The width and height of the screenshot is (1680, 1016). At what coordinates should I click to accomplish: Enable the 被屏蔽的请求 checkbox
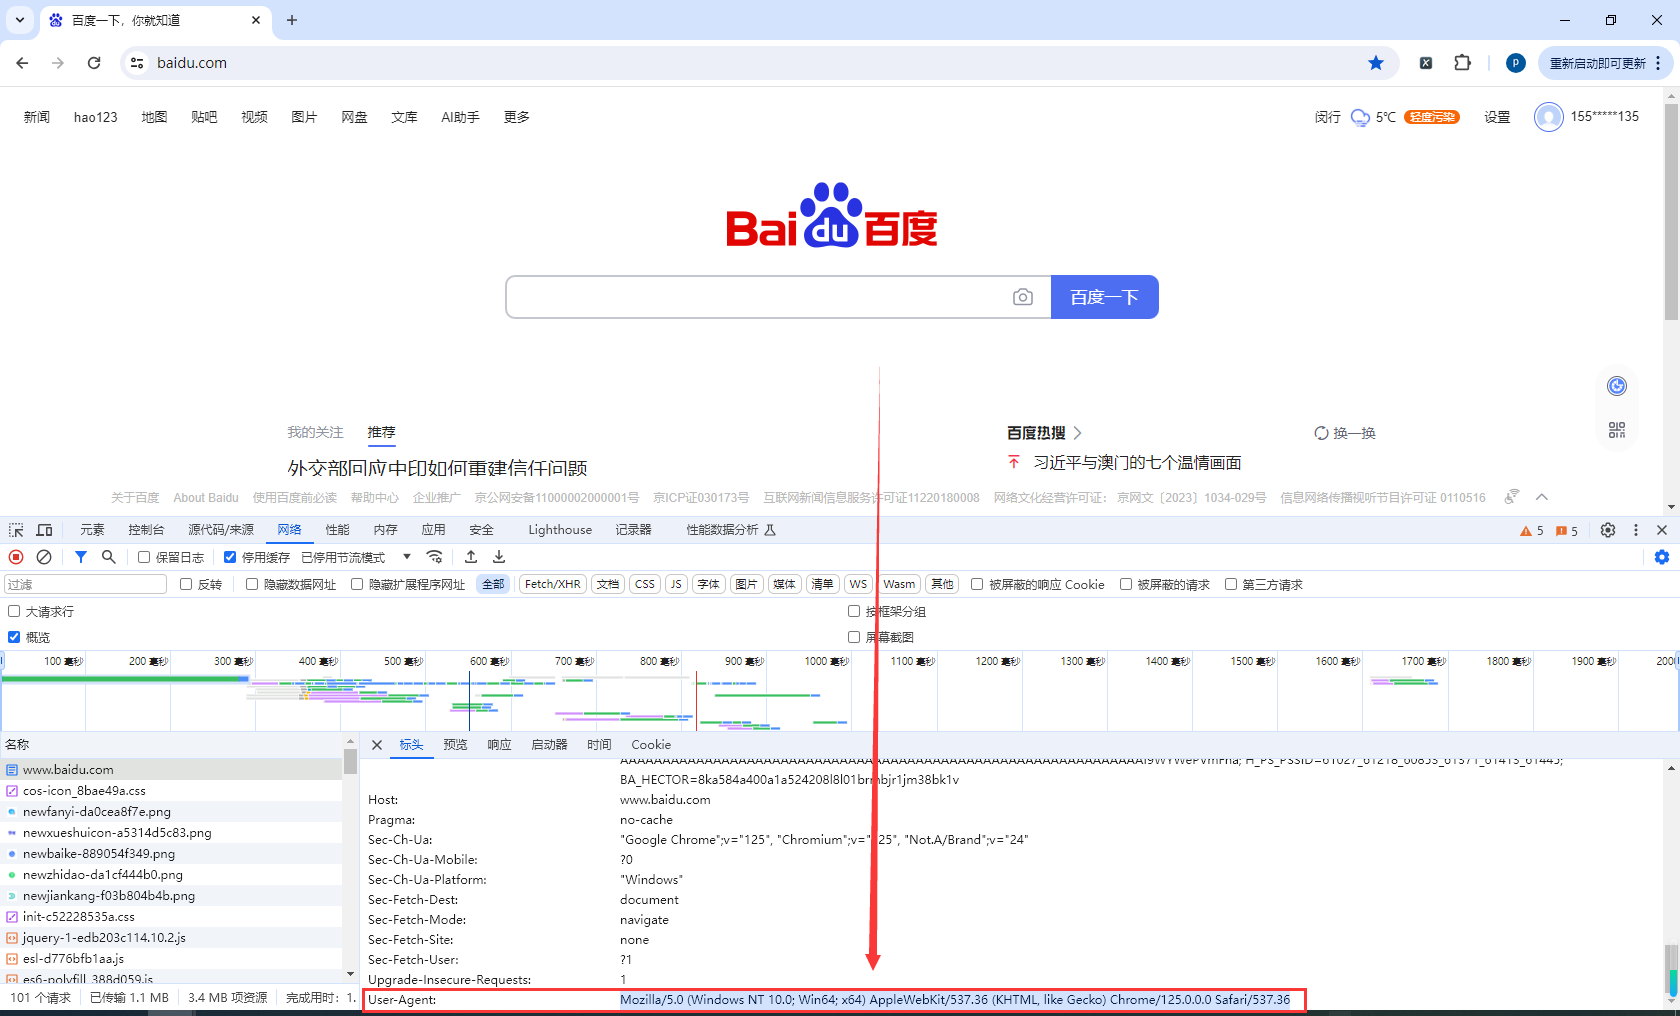pyautogui.click(x=1126, y=584)
